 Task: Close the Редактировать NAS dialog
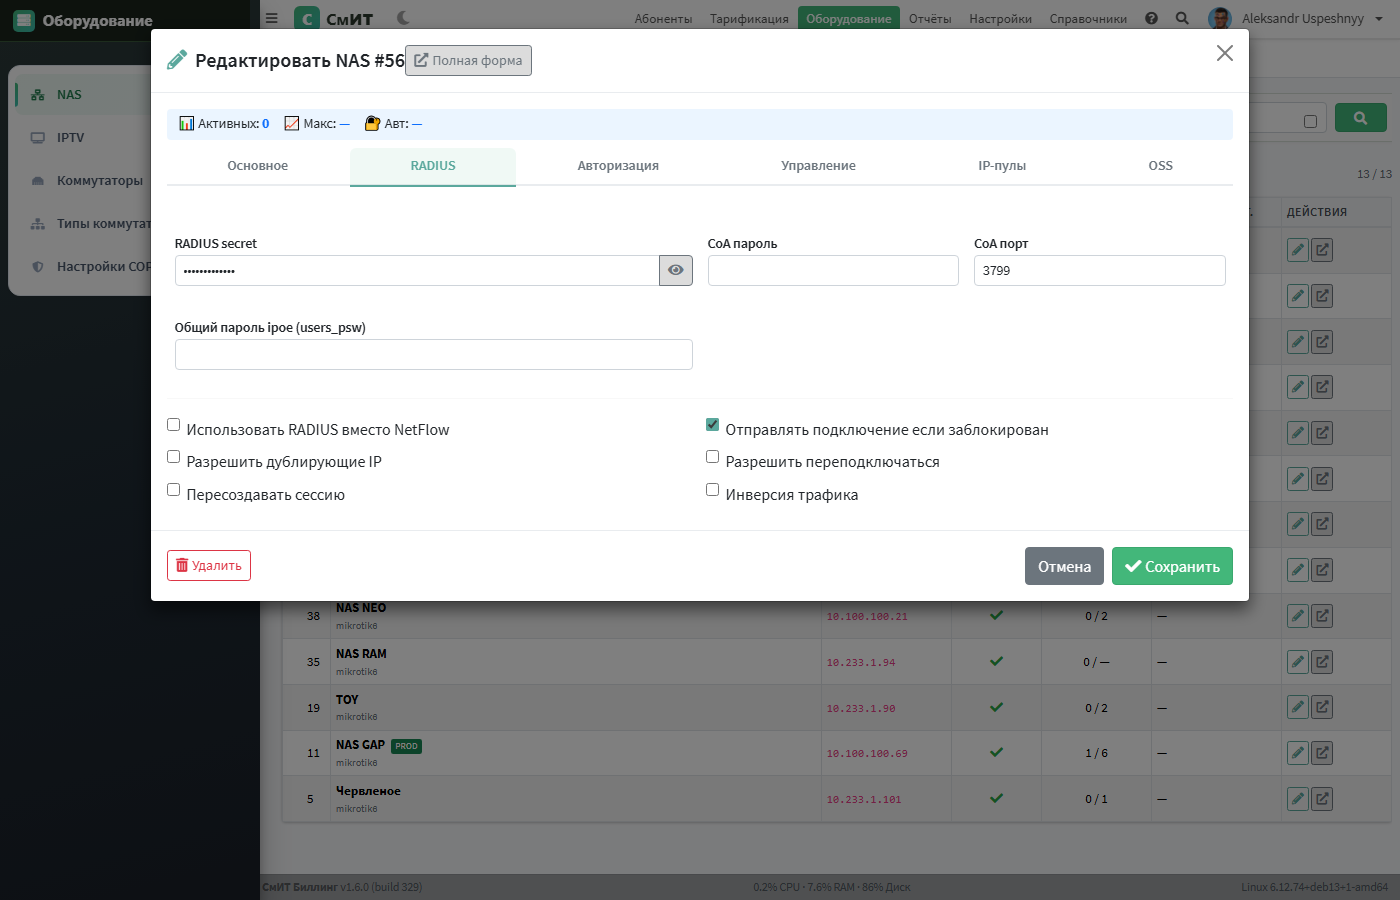pos(1224,53)
